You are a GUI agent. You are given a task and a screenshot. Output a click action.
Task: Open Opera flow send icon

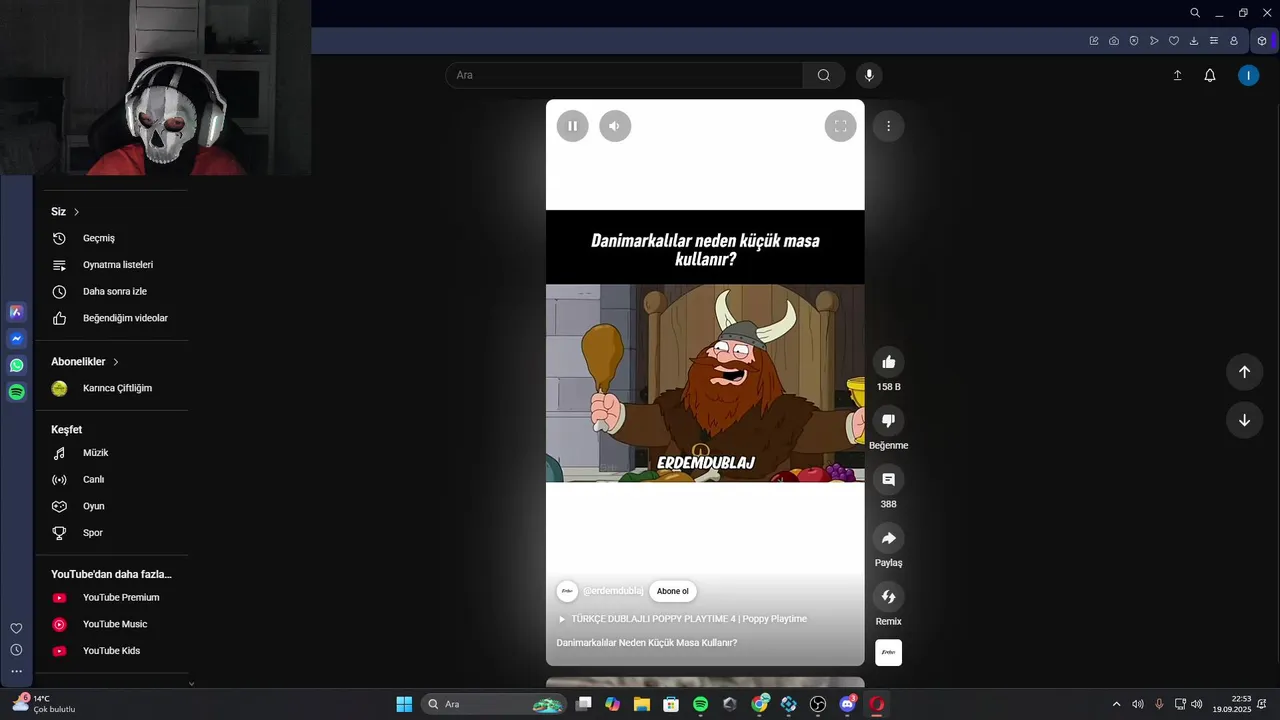coord(1154,41)
